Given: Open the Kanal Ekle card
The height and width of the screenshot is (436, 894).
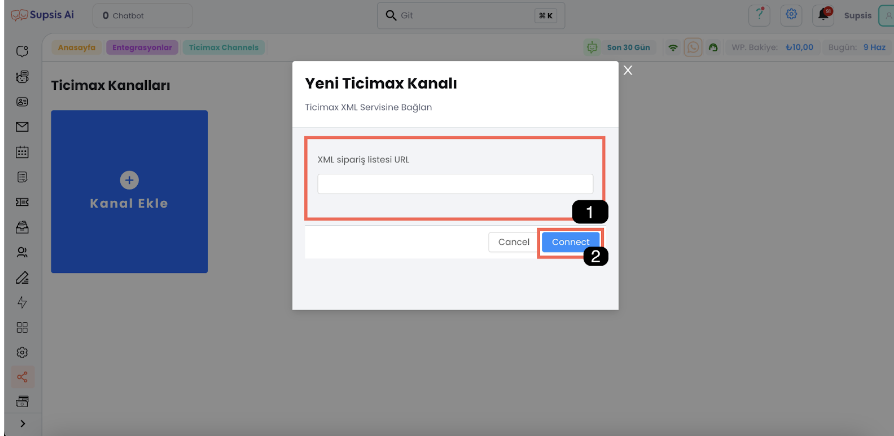Looking at the screenshot, I should 129,191.
